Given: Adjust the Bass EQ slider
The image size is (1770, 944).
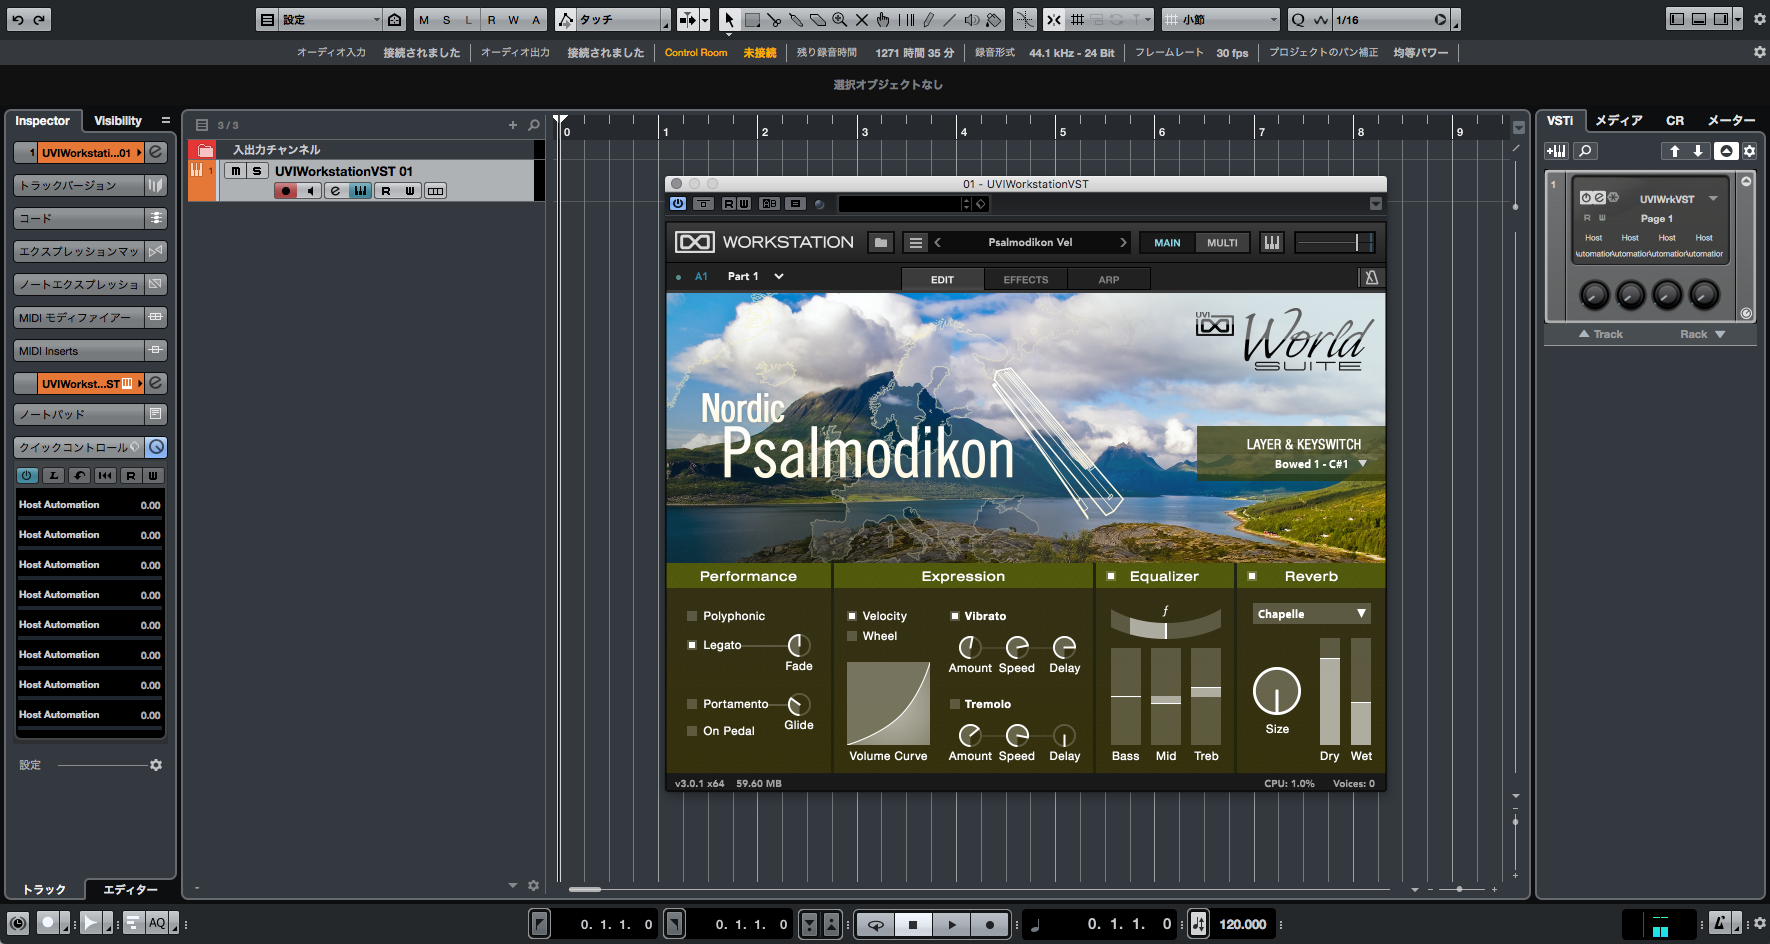Looking at the screenshot, I should point(1126,696).
